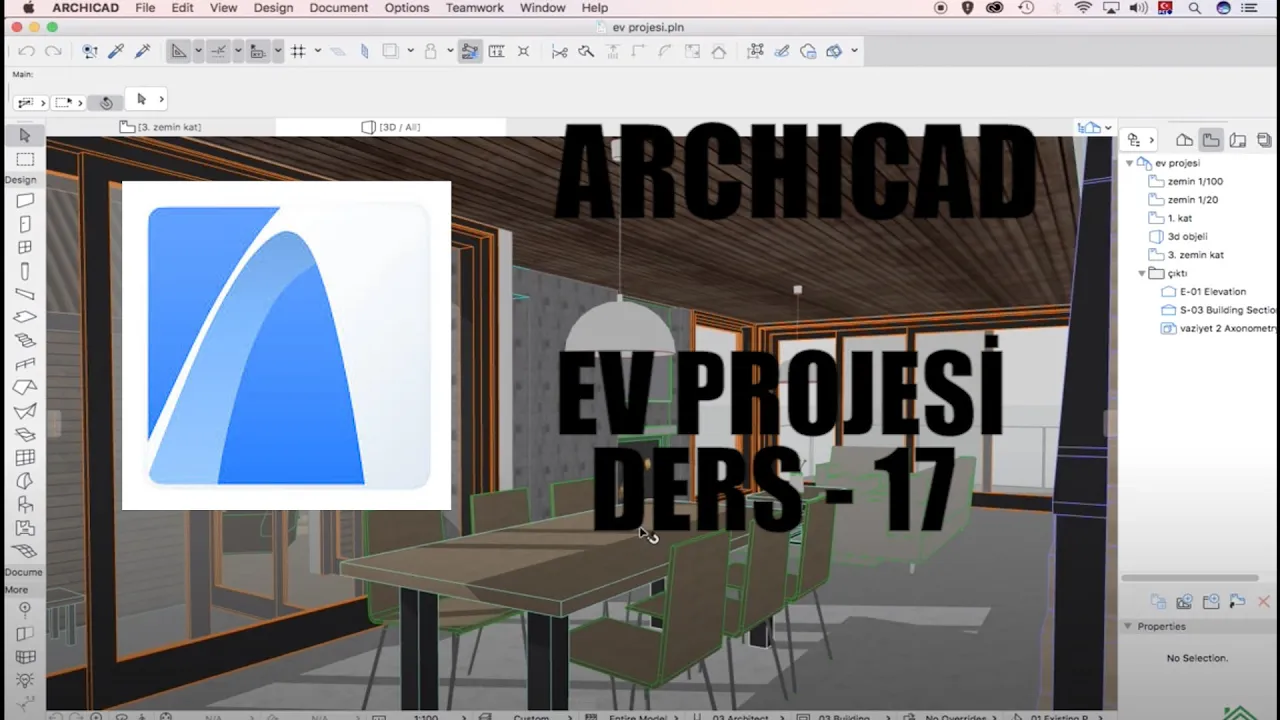
Task: Select the Railing tool
Action: point(25,364)
